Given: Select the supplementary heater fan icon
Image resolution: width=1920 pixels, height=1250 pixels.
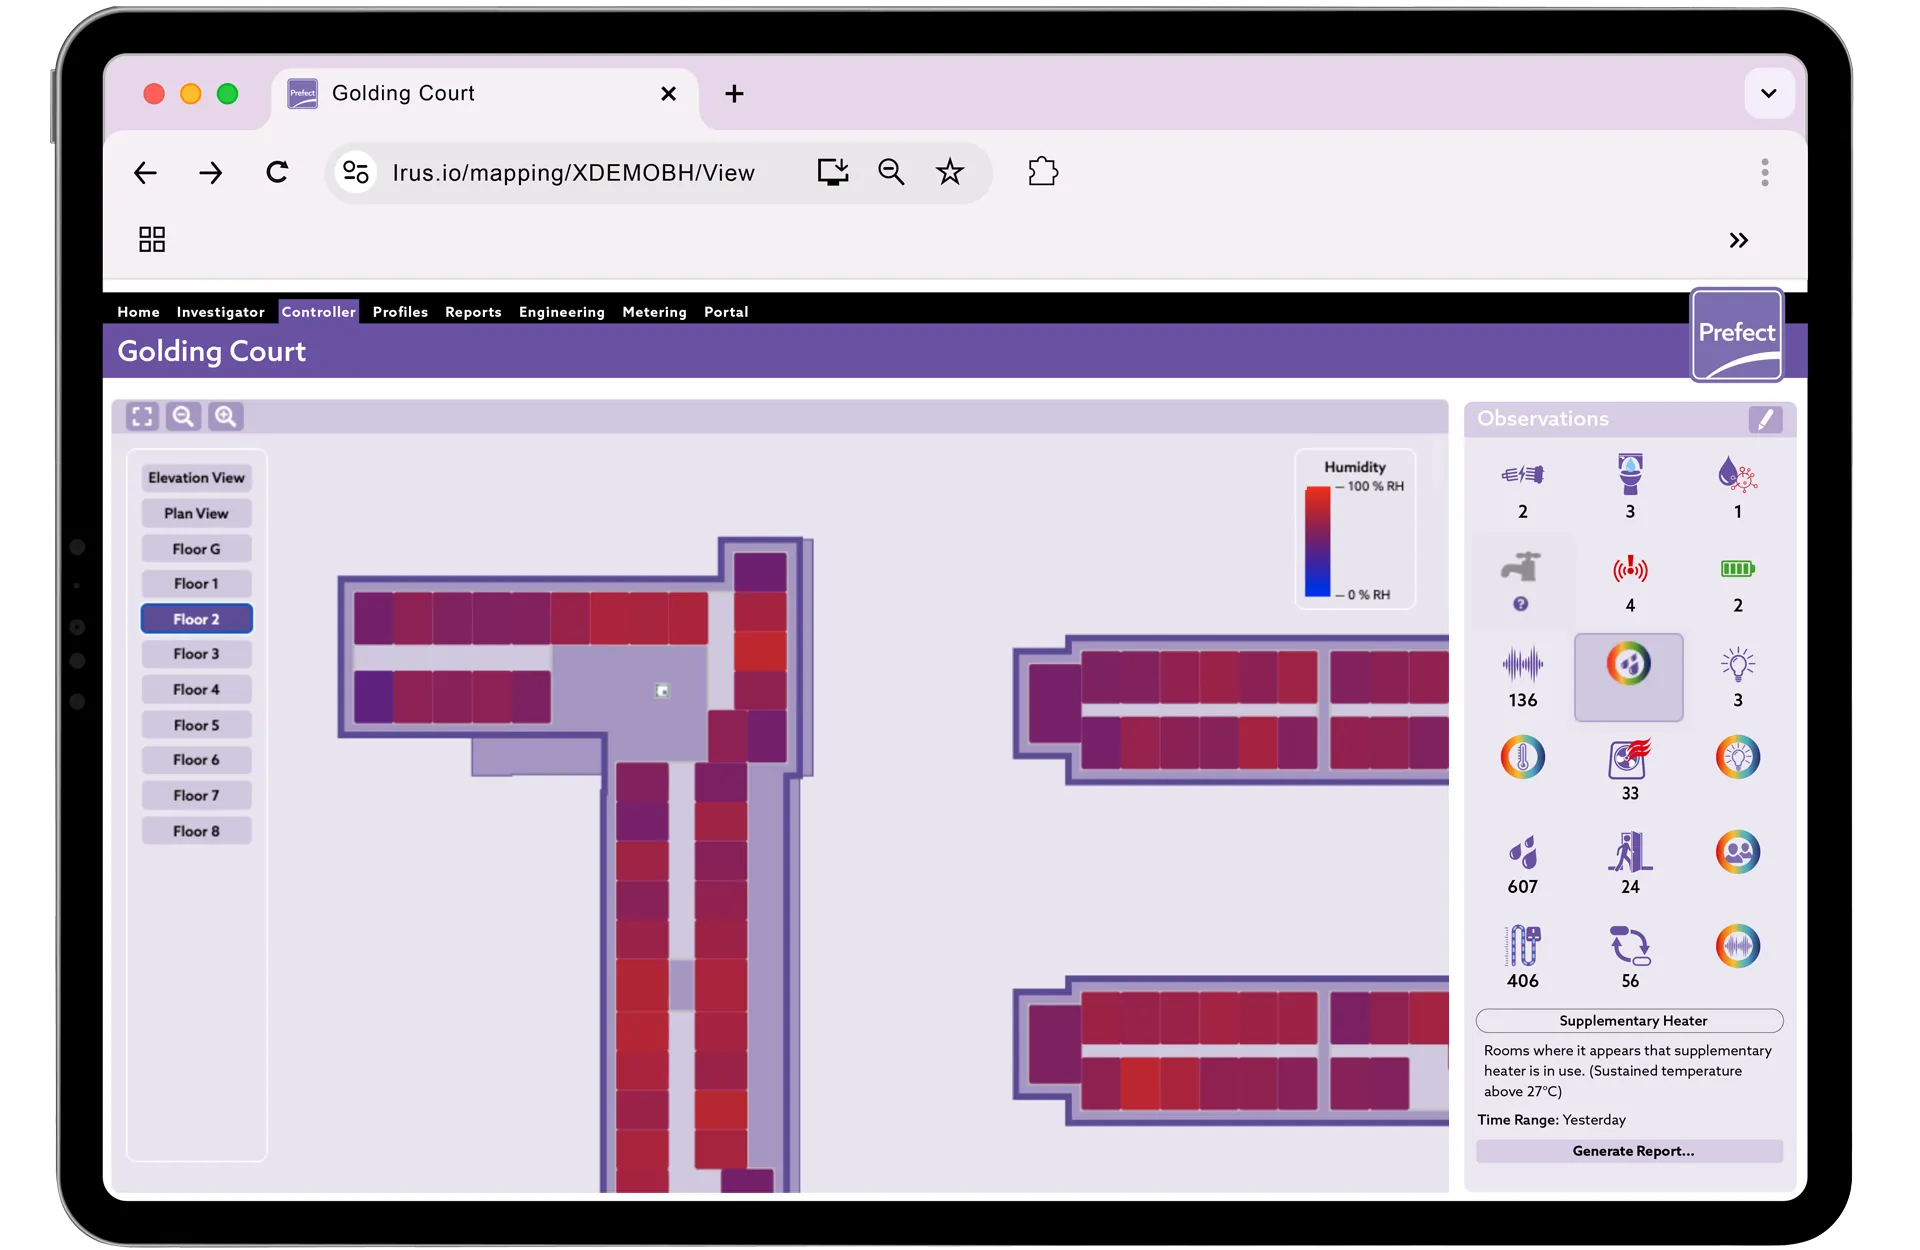Looking at the screenshot, I should 1629,760.
